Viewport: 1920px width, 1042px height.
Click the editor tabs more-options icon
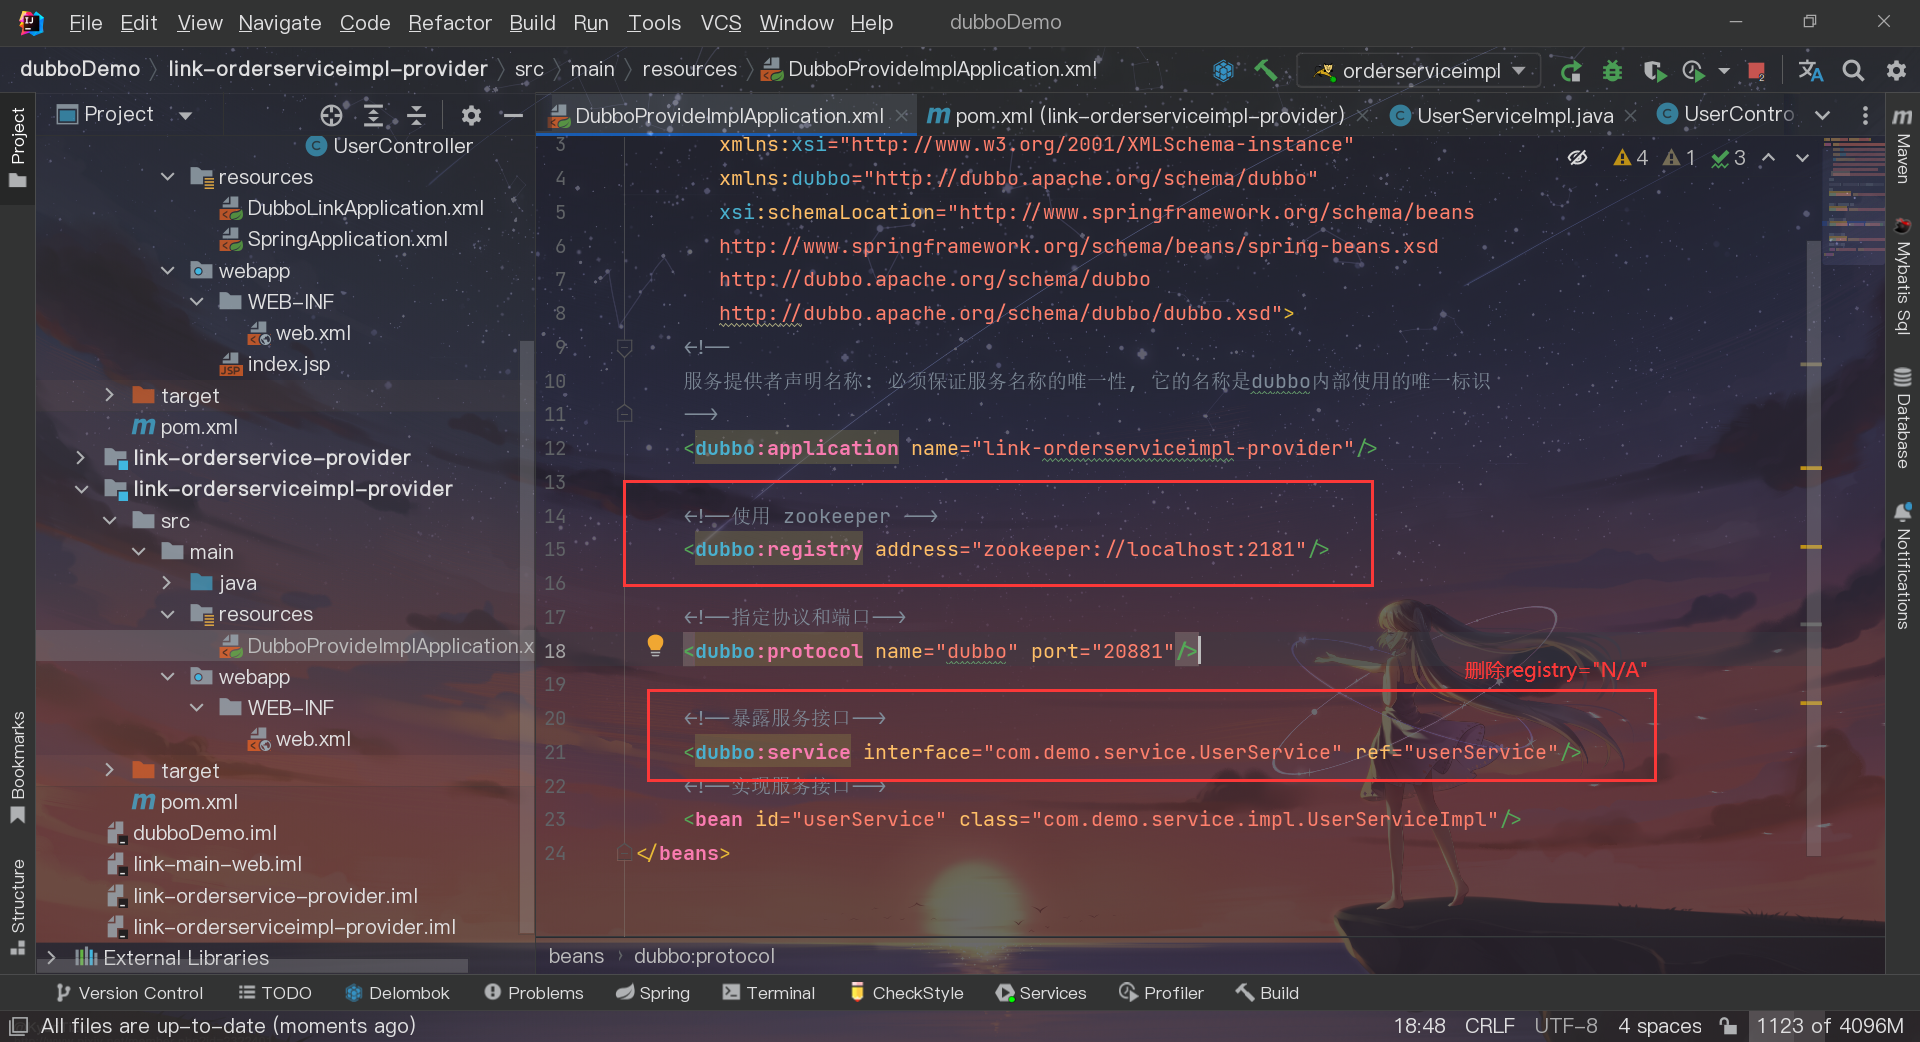[1865, 115]
